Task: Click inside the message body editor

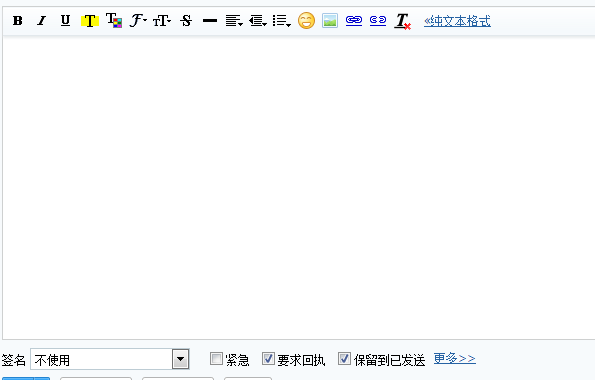Action: point(299,188)
